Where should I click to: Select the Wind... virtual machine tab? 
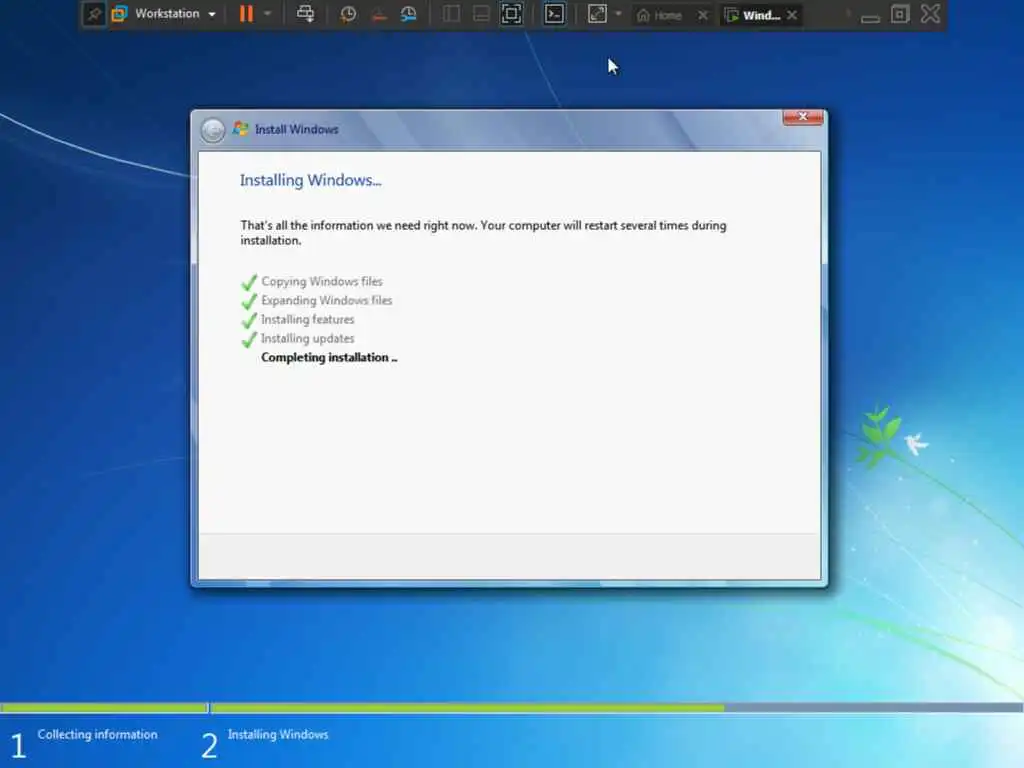pyautogui.click(x=753, y=15)
